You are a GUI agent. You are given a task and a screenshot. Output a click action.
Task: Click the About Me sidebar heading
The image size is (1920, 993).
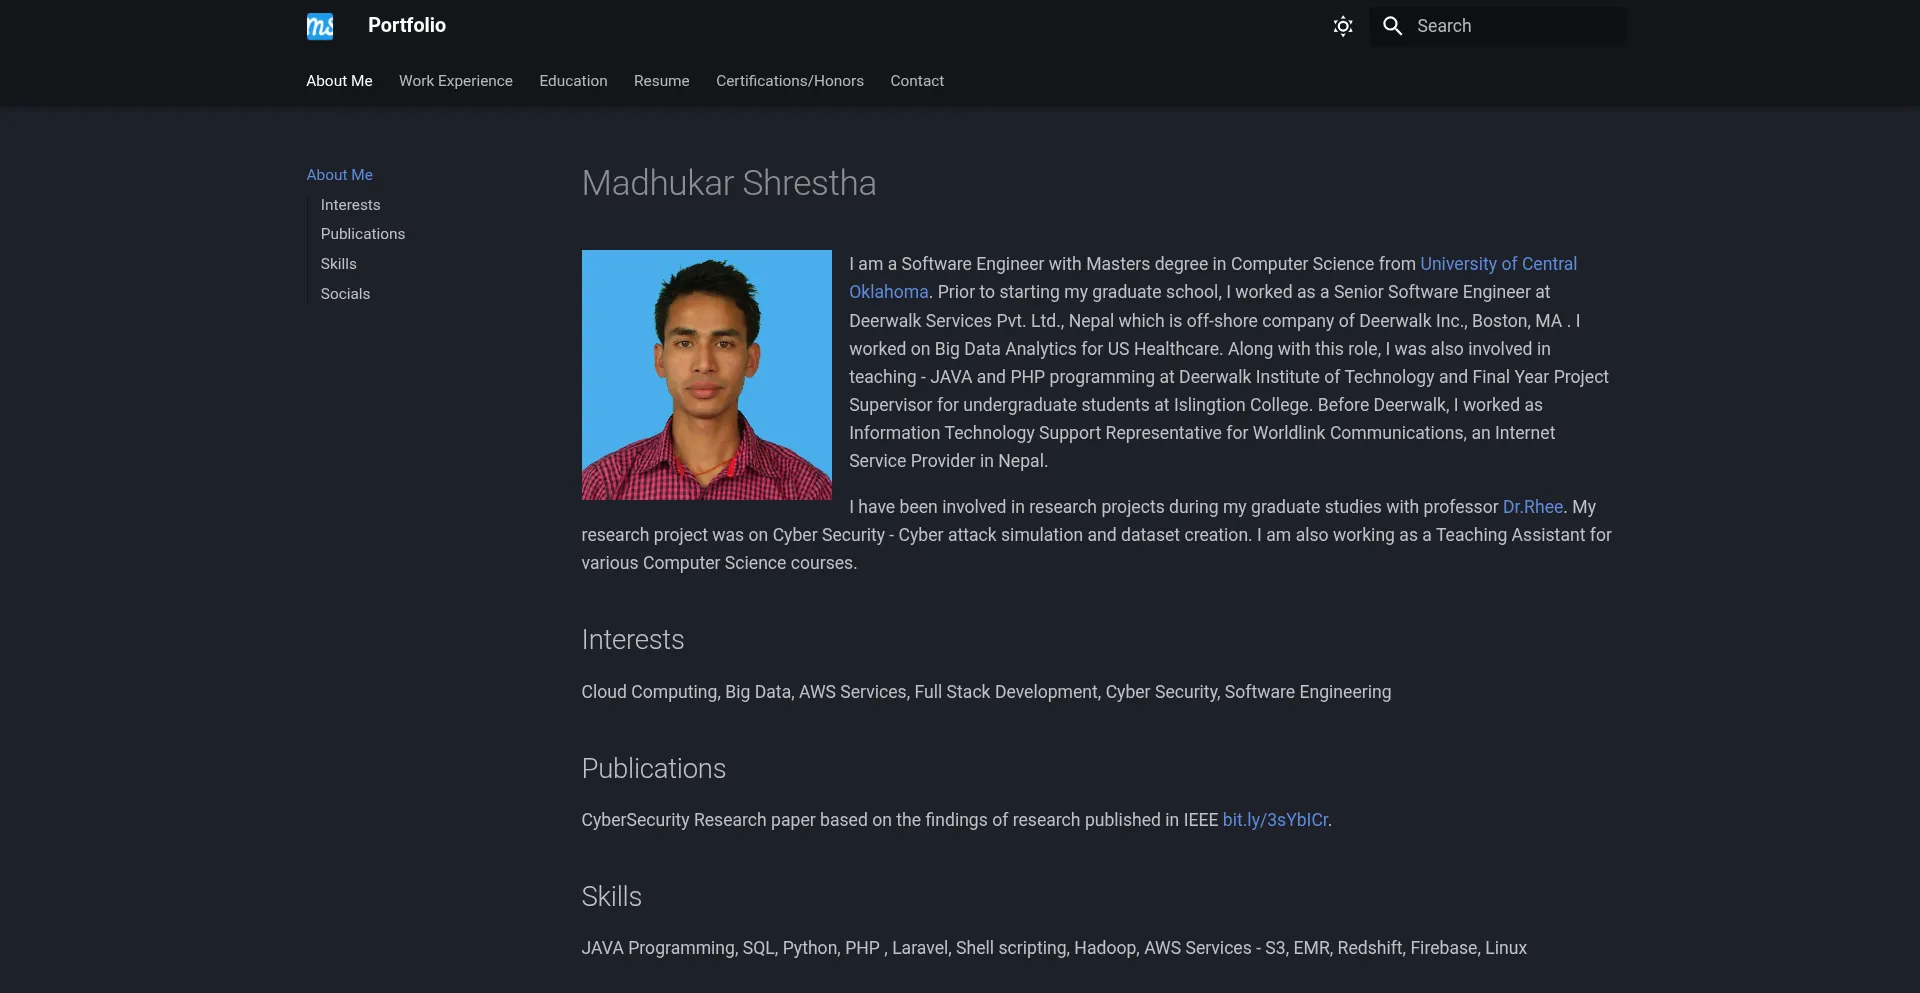click(340, 175)
